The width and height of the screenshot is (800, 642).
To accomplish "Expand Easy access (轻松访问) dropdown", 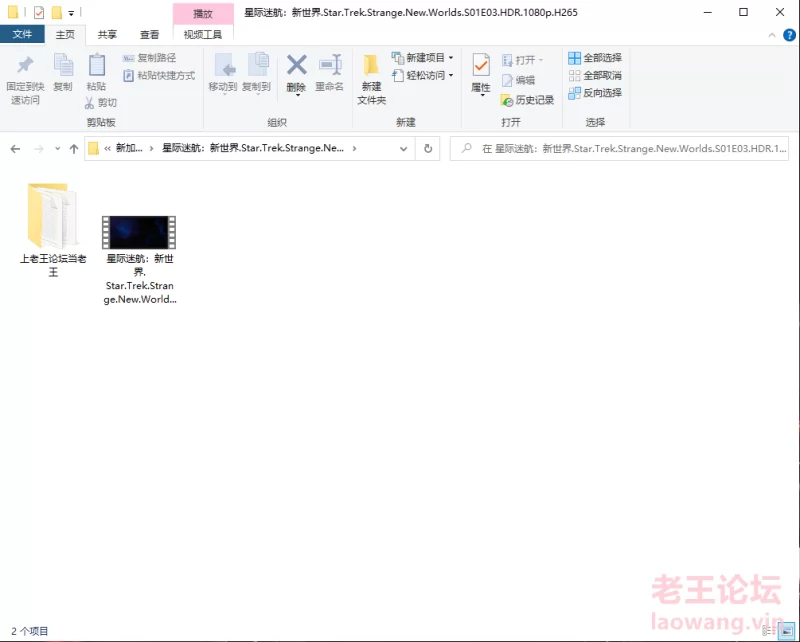I will (422, 76).
